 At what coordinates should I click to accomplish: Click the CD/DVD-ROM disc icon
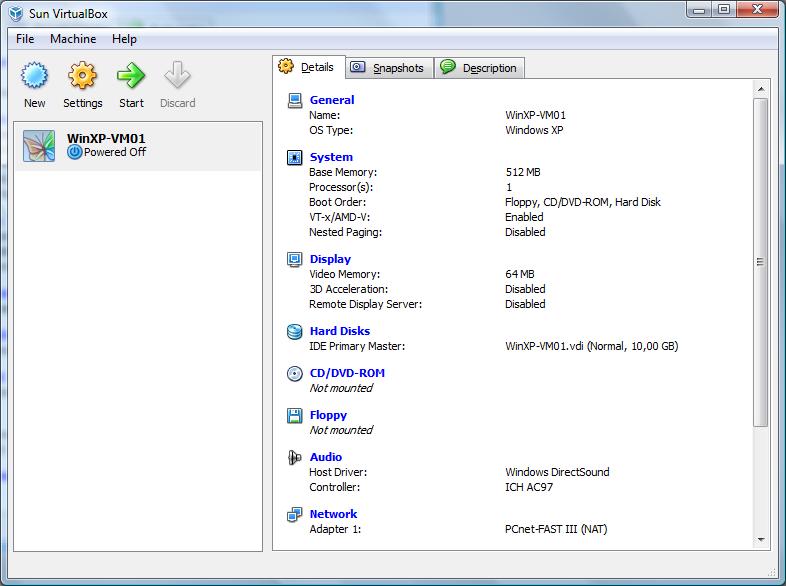(295, 373)
